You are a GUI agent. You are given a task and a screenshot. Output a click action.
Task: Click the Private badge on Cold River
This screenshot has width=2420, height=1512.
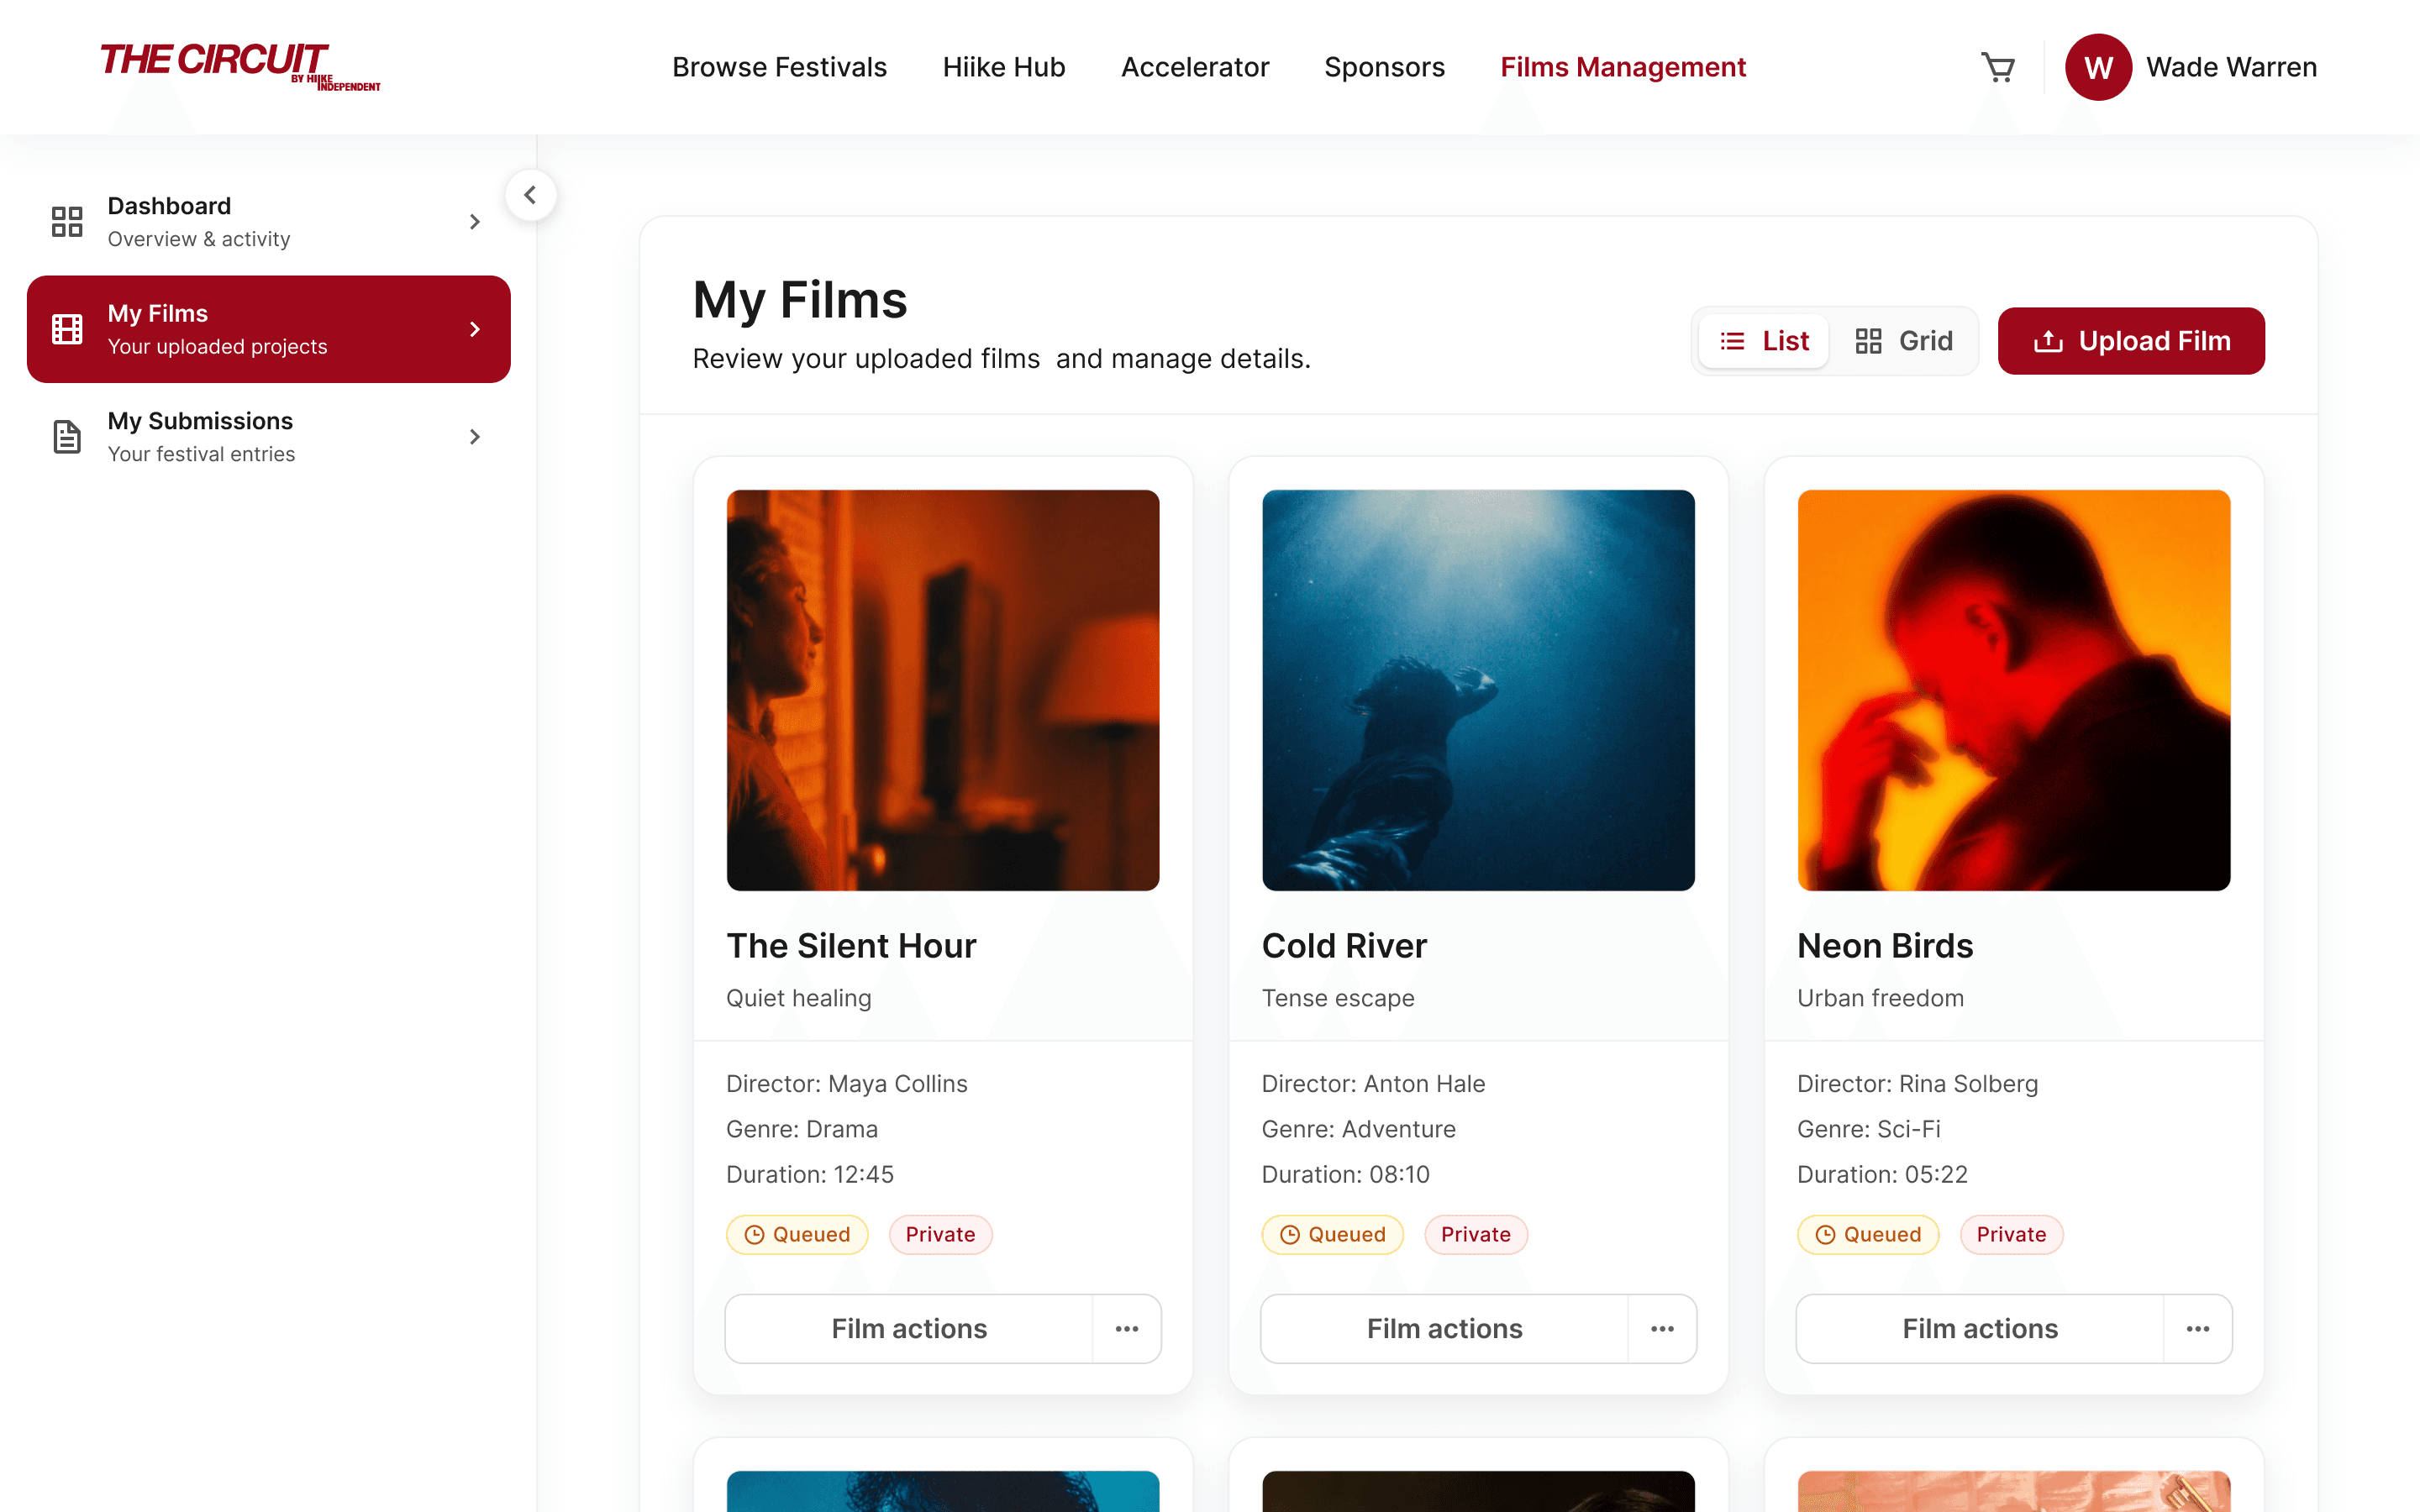[1476, 1234]
